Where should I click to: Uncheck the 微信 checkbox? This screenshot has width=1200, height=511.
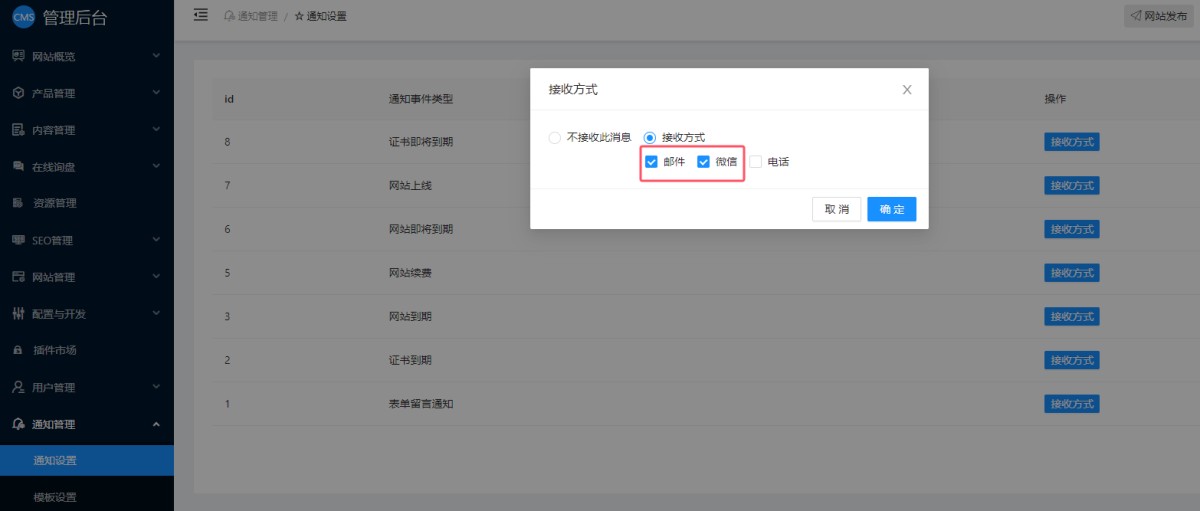coord(703,161)
